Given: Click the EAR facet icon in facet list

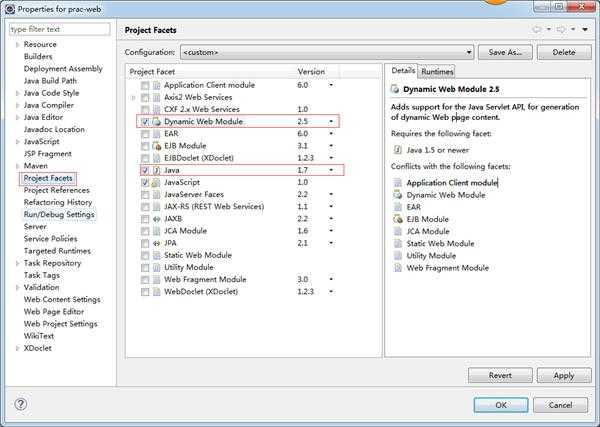Looking at the screenshot, I should coord(157,134).
